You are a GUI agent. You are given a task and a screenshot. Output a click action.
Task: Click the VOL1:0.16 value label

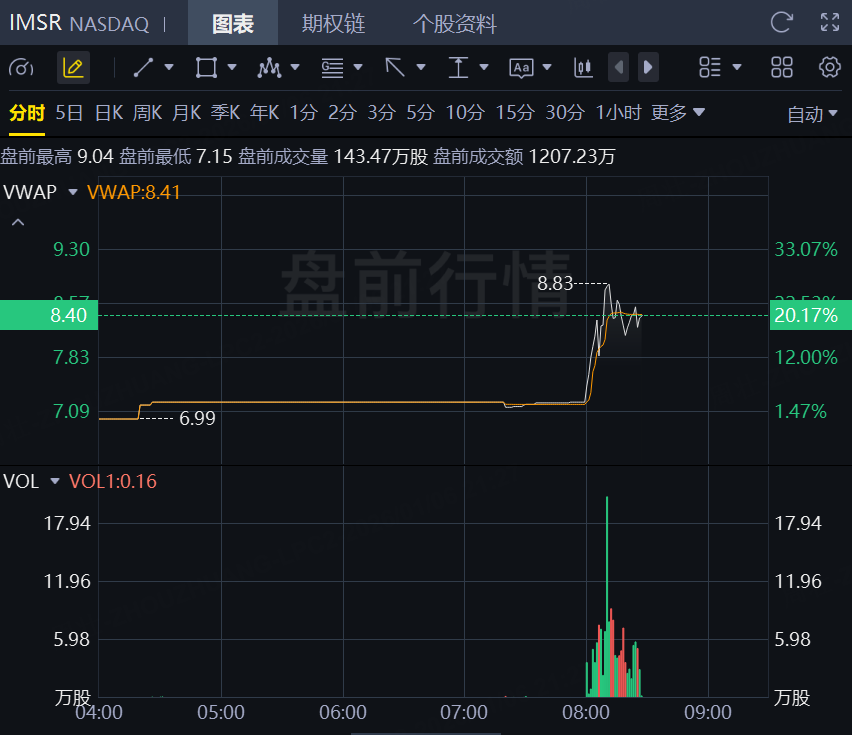click(113, 481)
